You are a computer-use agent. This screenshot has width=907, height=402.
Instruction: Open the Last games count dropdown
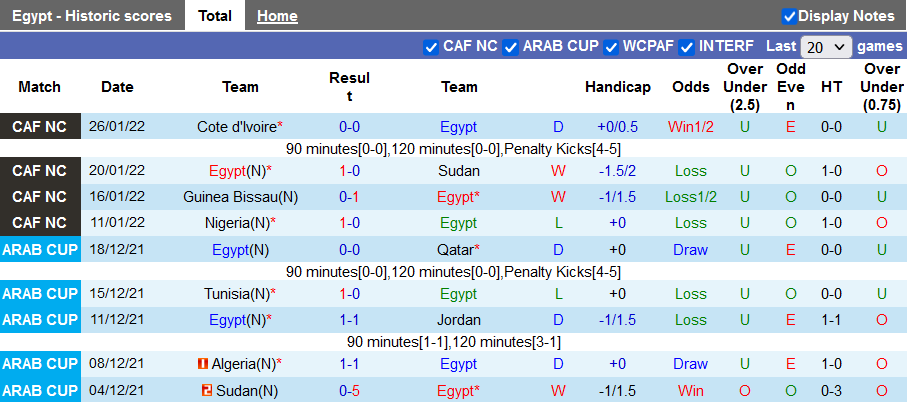(826, 47)
